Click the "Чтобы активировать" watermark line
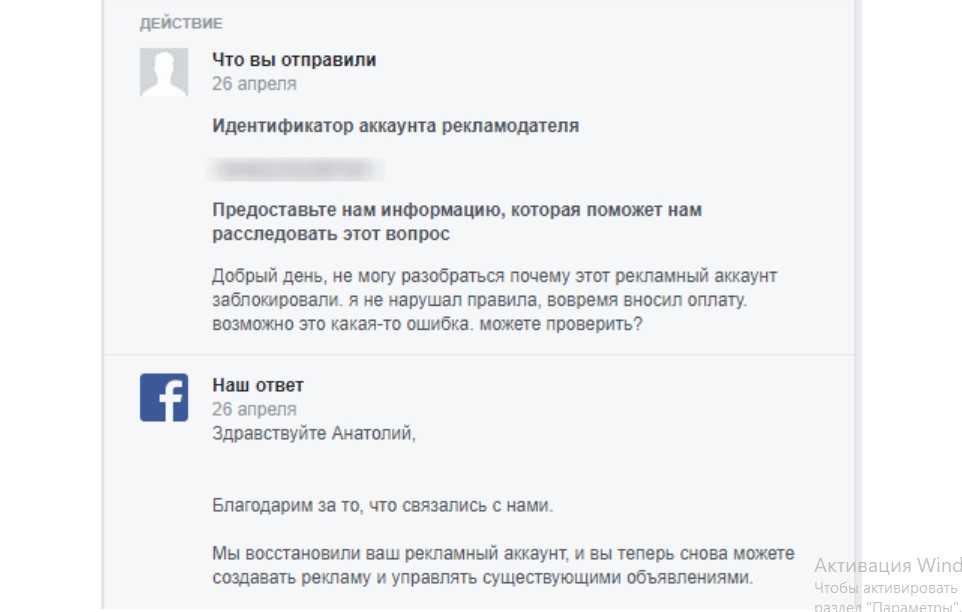This screenshot has height=612, width=962. 887,588
